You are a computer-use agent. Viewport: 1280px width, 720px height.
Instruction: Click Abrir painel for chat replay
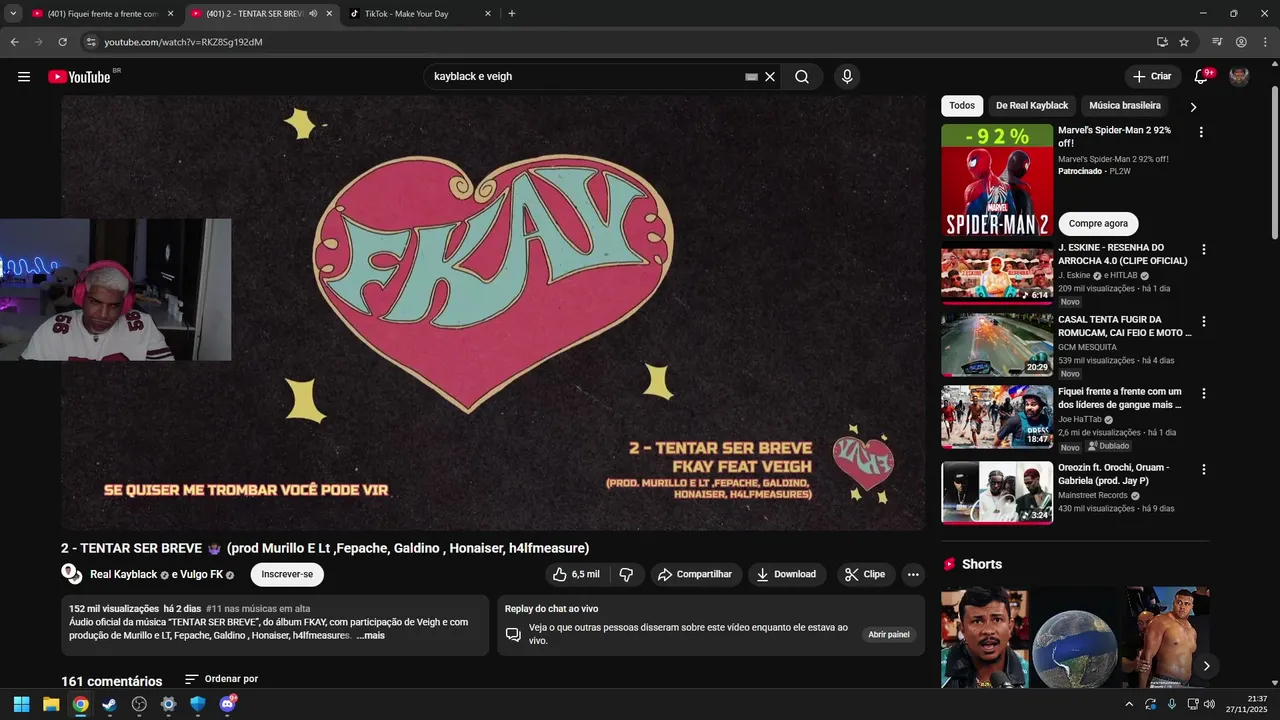point(889,634)
